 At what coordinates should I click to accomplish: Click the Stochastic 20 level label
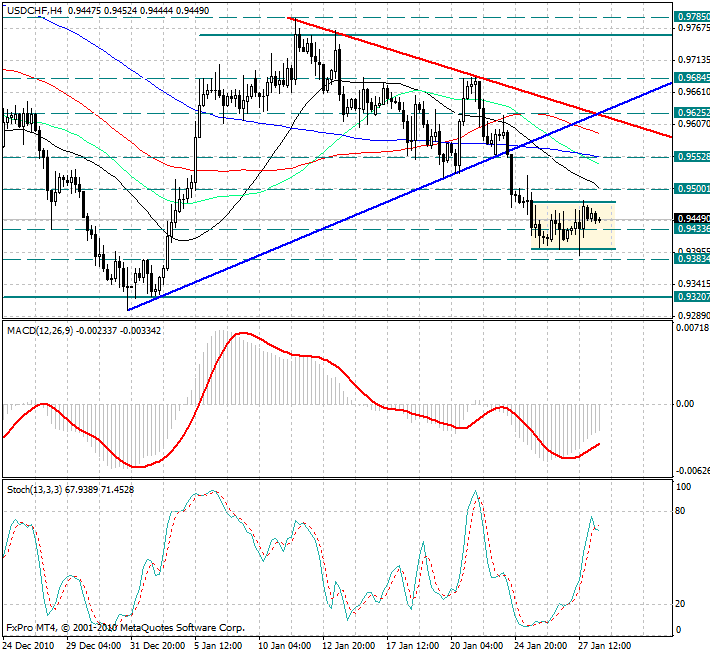point(680,604)
